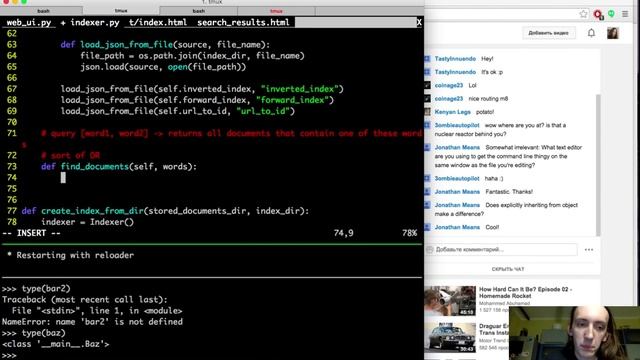Click Kenyan Legs username in chat
The image size is (640, 360).
tap(452, 112)
